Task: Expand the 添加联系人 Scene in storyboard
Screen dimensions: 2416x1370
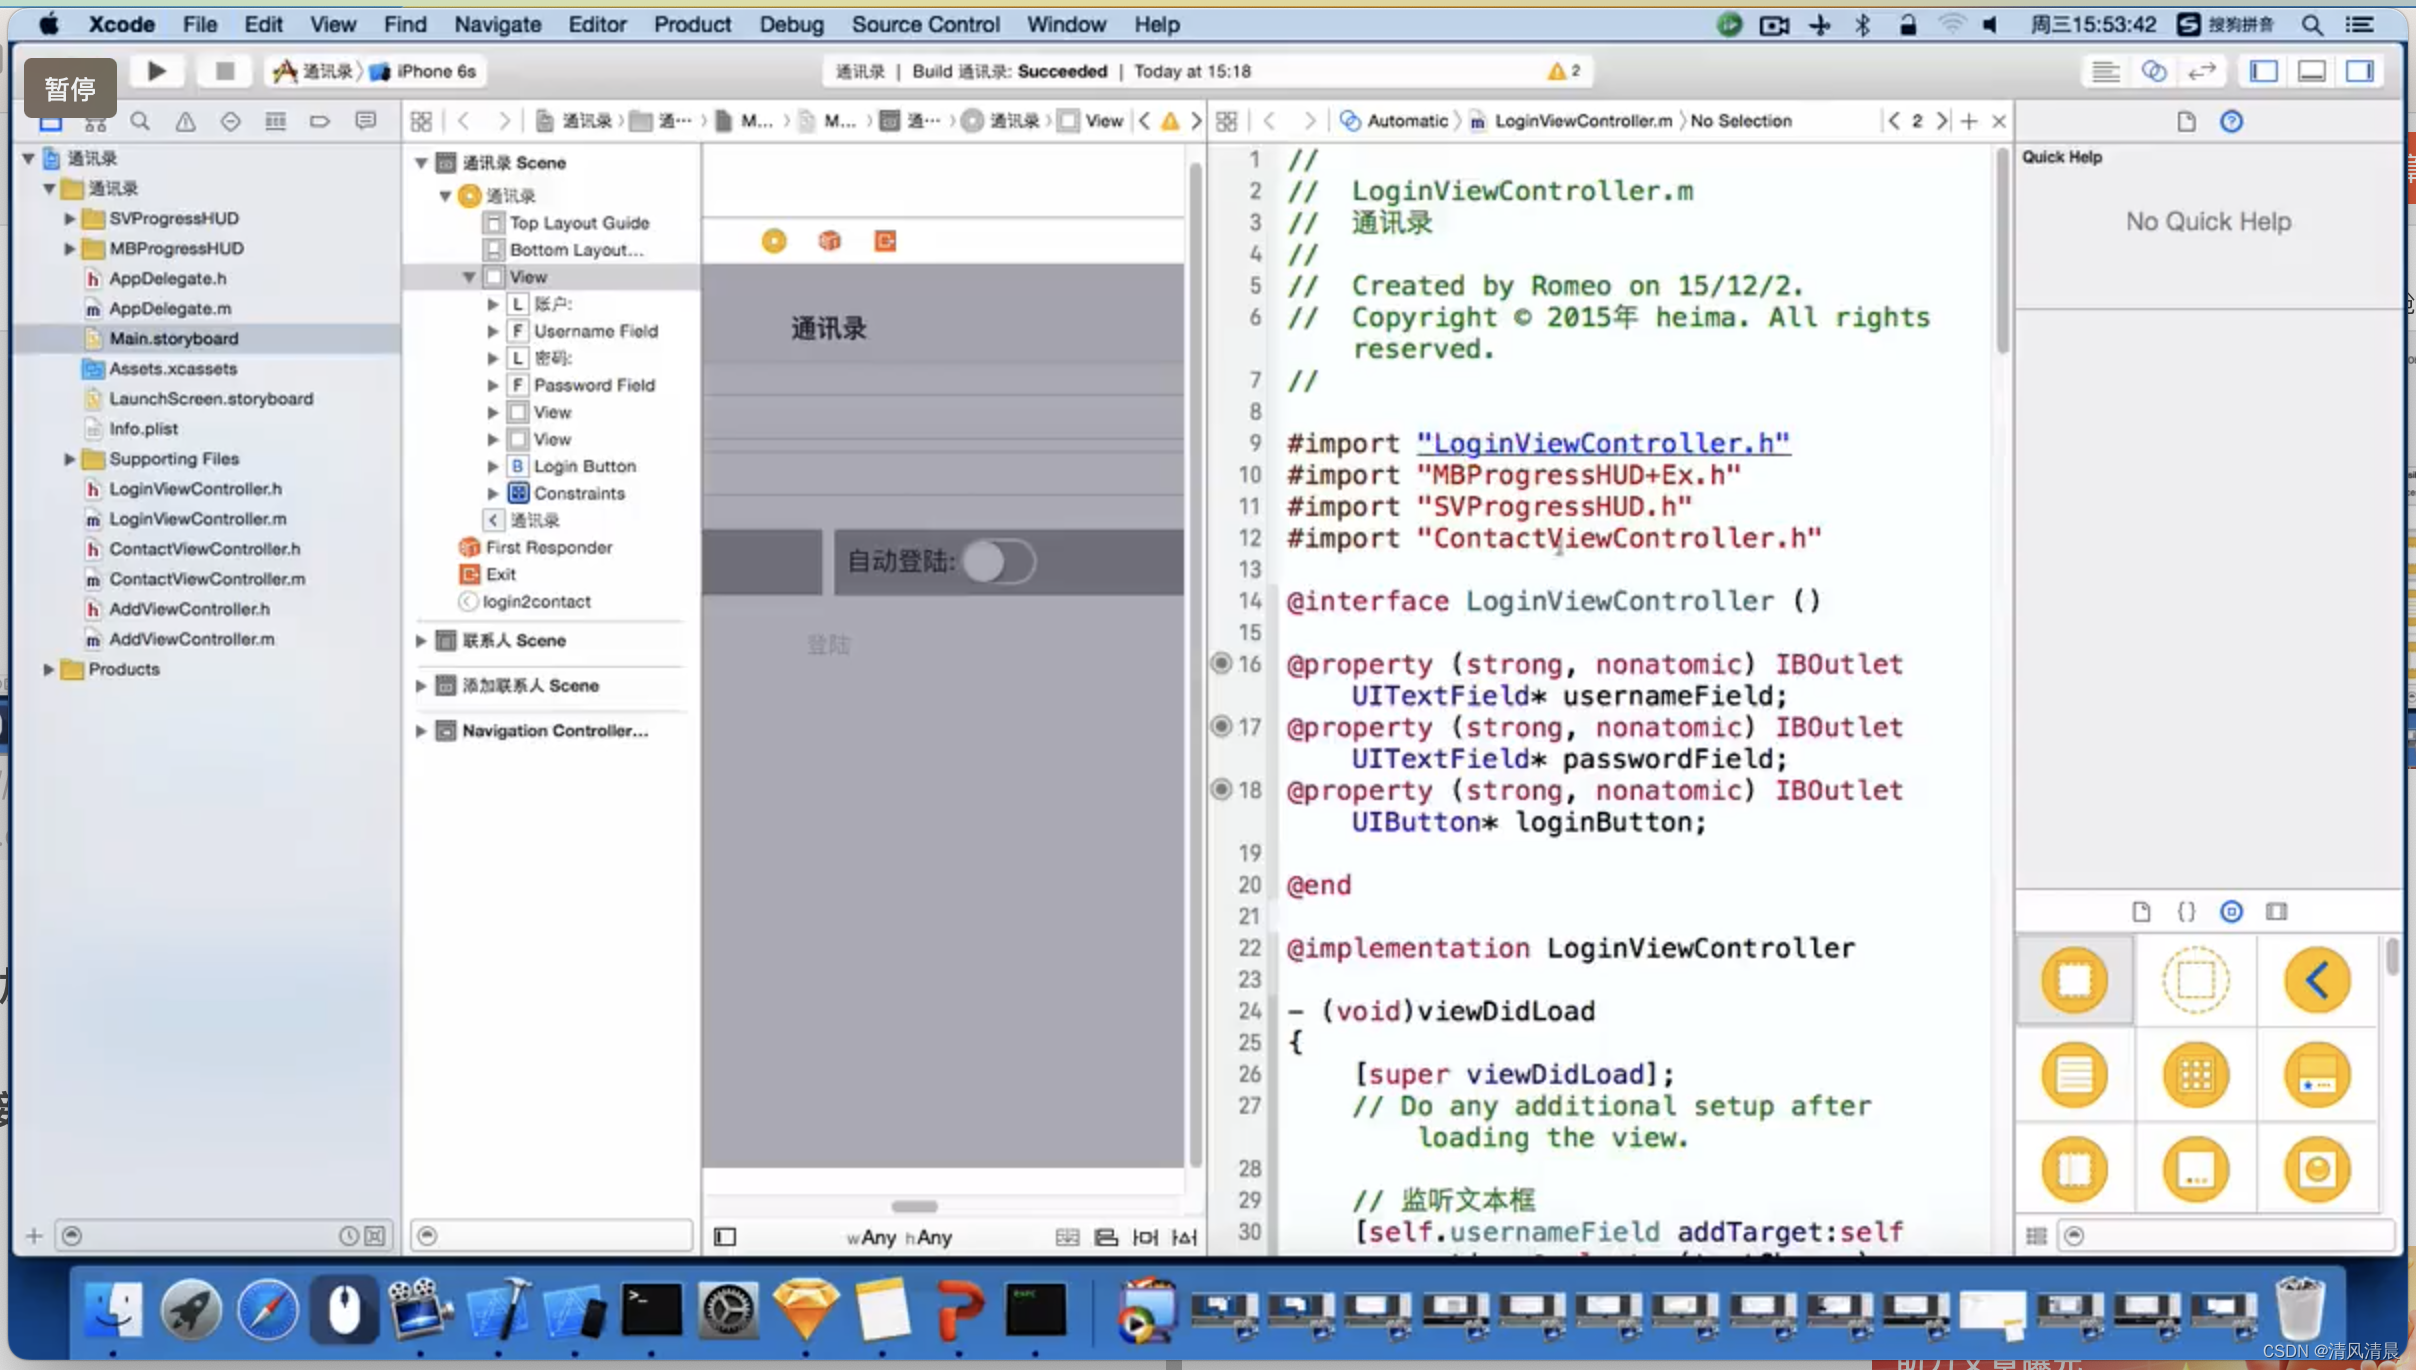Action: pyautogui.click(x=421, y=685)
